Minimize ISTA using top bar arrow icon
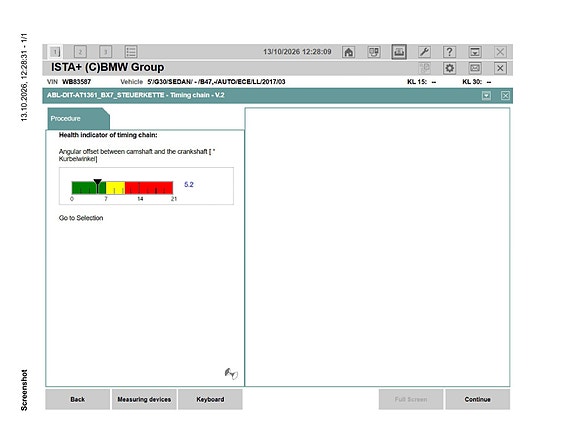The height and width of the screenshot is (444, 575). 475,52
